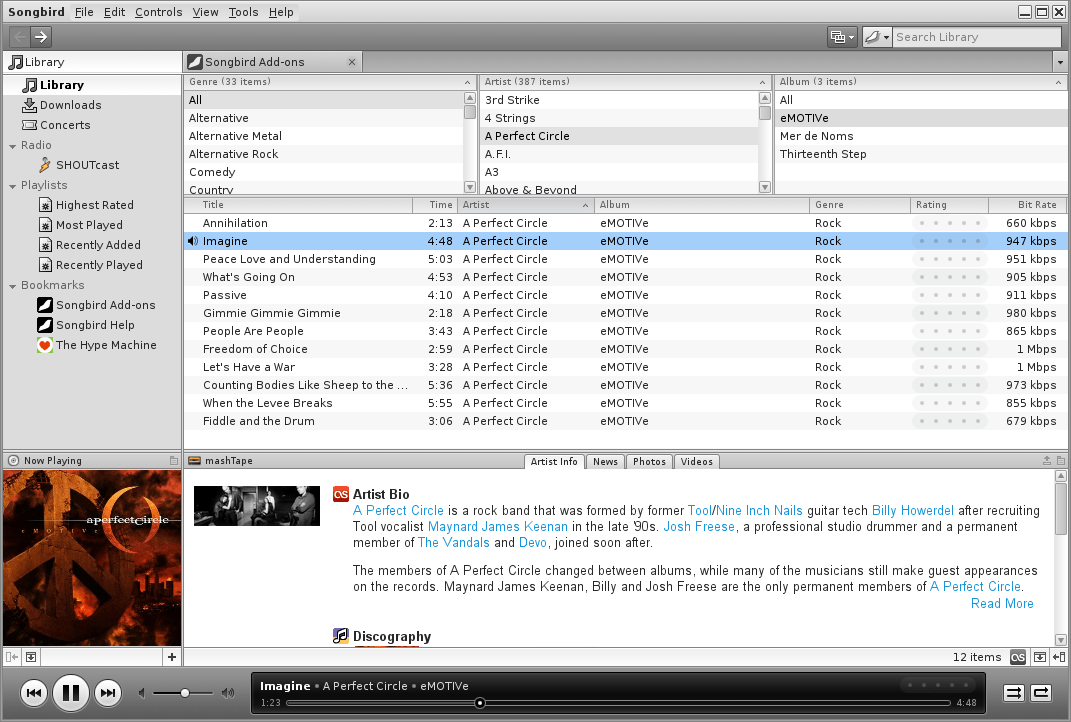This screenshot has height=722, width=1071.
Task: Skip to the next track
Action: tap(107, 693)
